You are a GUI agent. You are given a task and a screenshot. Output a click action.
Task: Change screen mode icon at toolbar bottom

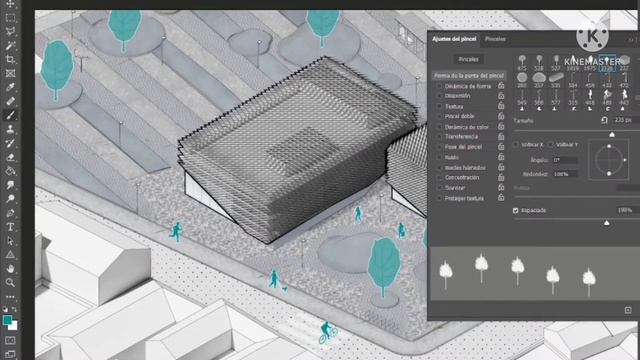(x=10, y=354)
